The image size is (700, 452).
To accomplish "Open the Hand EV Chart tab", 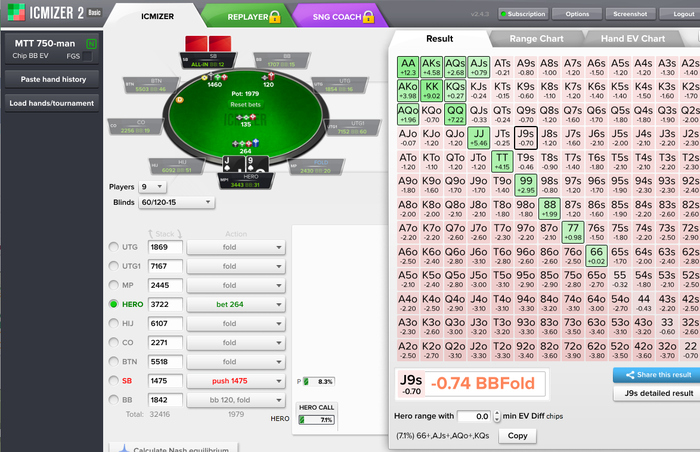I will 633,39.
